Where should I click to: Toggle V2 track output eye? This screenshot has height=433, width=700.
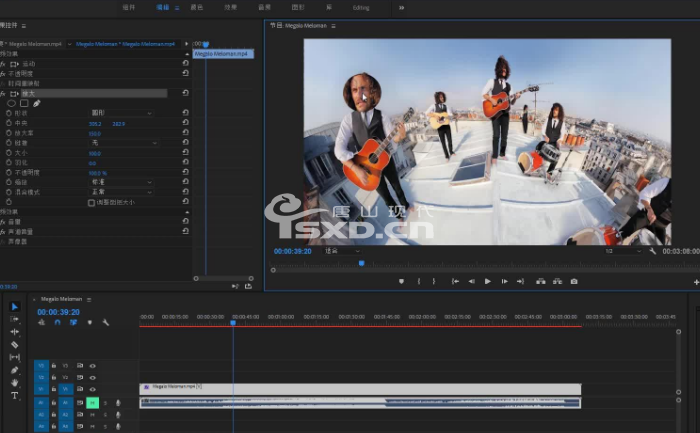pyautogui.click(x=92, y=377)
